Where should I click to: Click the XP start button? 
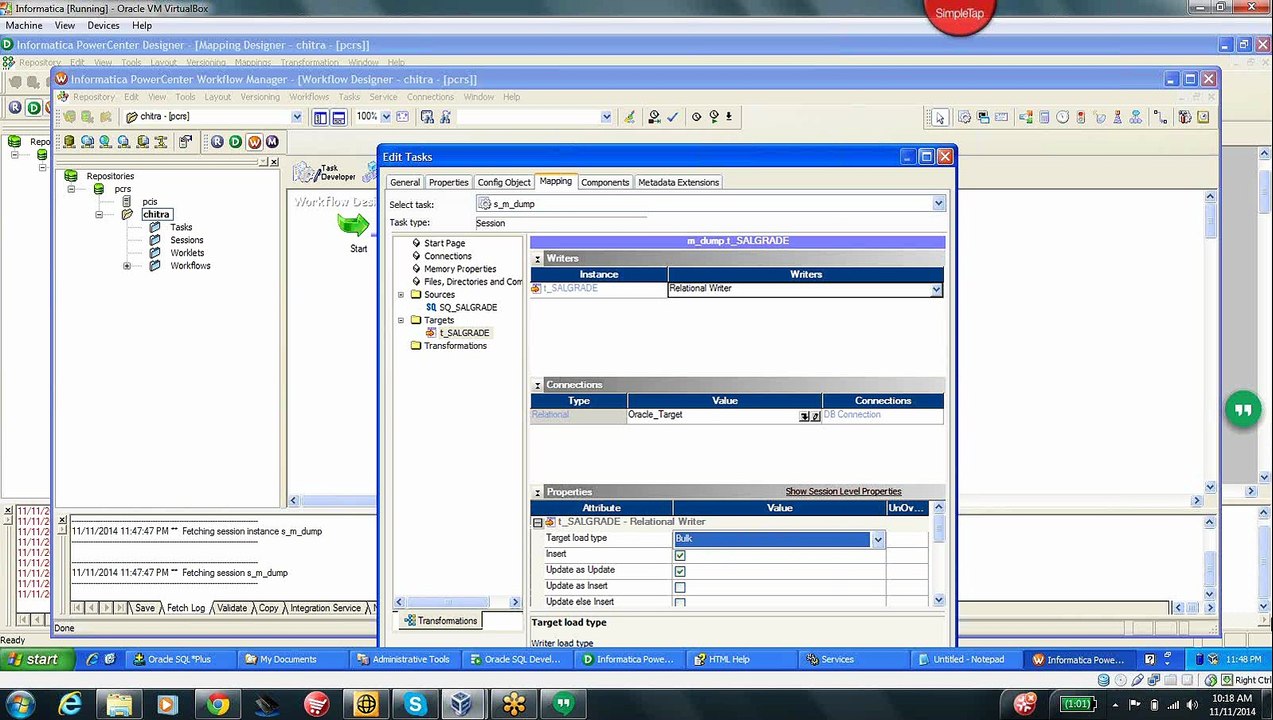coord(37,659)
